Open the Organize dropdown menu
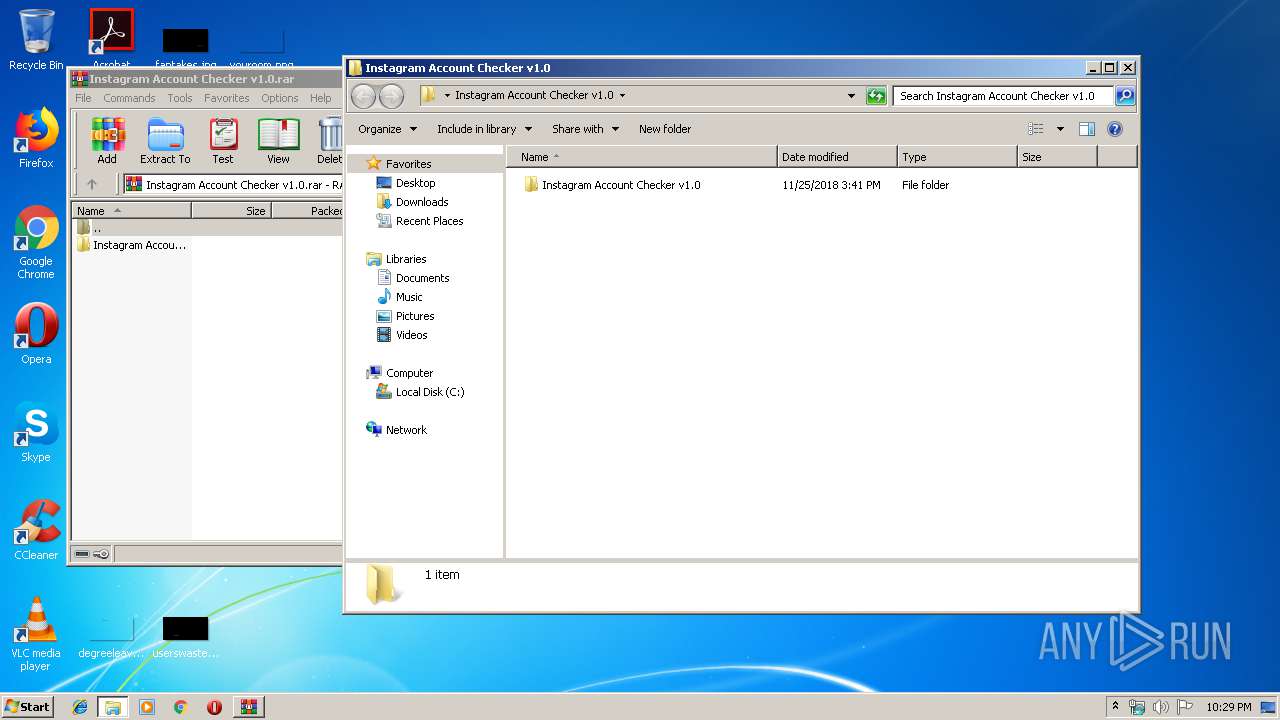1280x720 pixels. coord(387,129)
